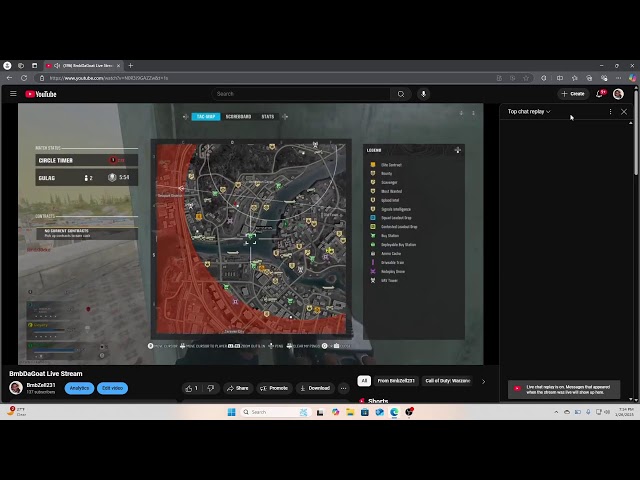The width and height of the screenshot is (640, 480).
Task: Open Edge split screen icon
Action: point(560,78)
